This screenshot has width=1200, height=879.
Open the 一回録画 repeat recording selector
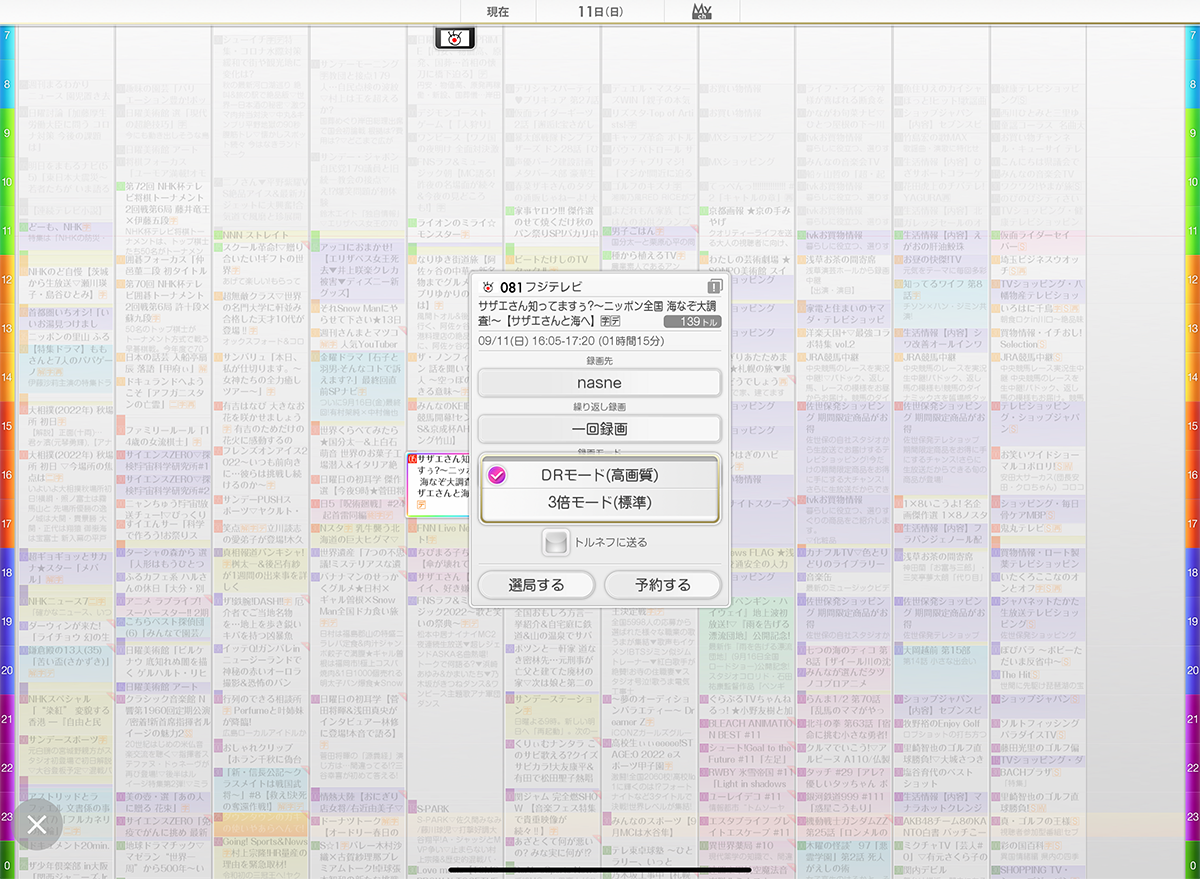599,429
